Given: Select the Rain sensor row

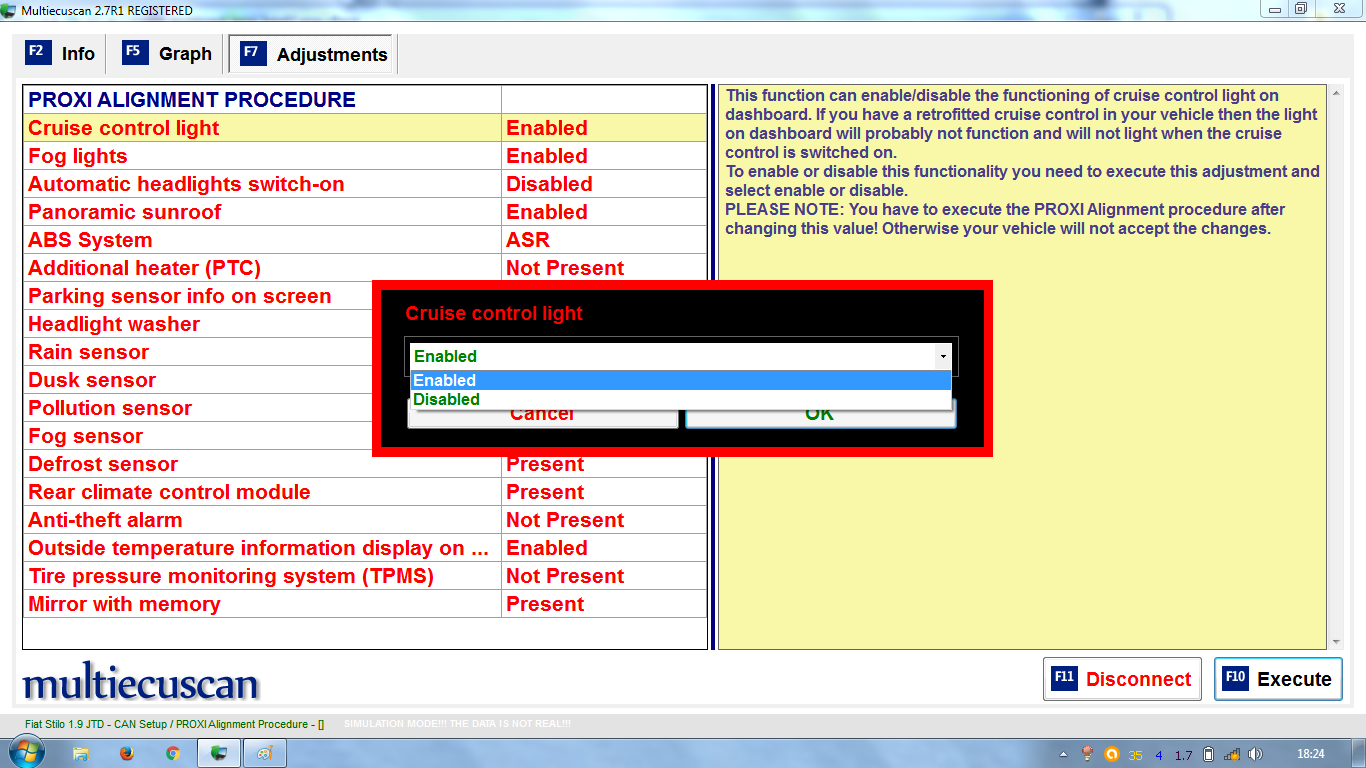Looking at the screenshot, I should click(x=198, y=352).
